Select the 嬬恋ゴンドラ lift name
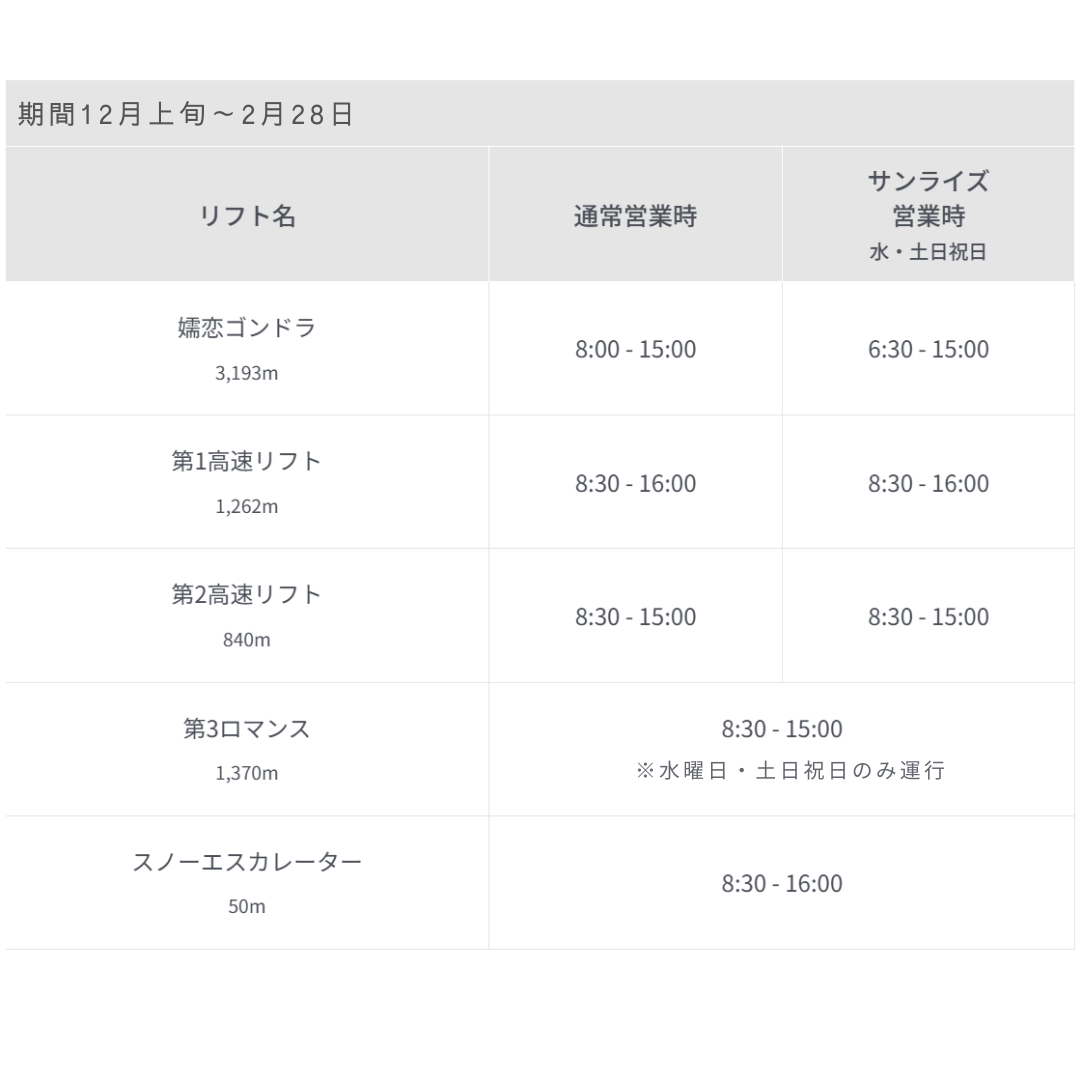Image resolution: width=1080 pixels, height=1080 pixels. point(247,328)
